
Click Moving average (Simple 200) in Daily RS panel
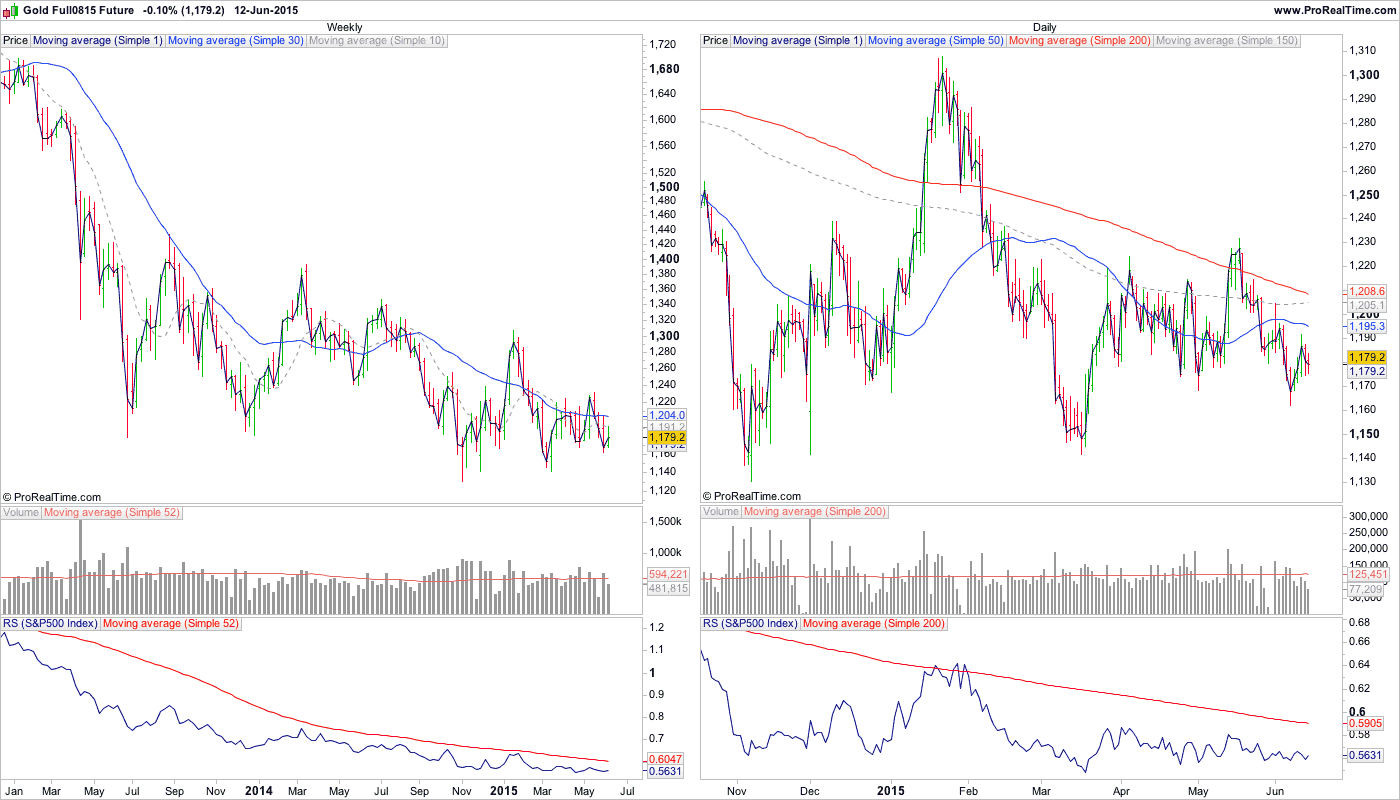[x=873, y=623]
